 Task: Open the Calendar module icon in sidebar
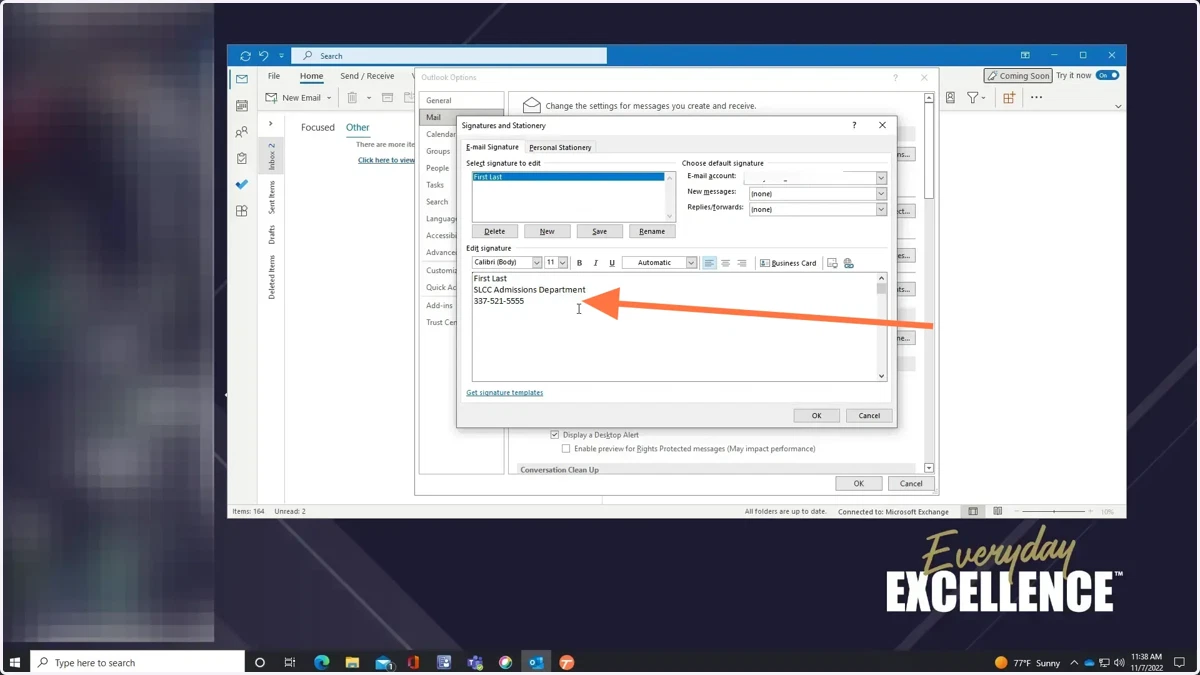coord(241,106)
